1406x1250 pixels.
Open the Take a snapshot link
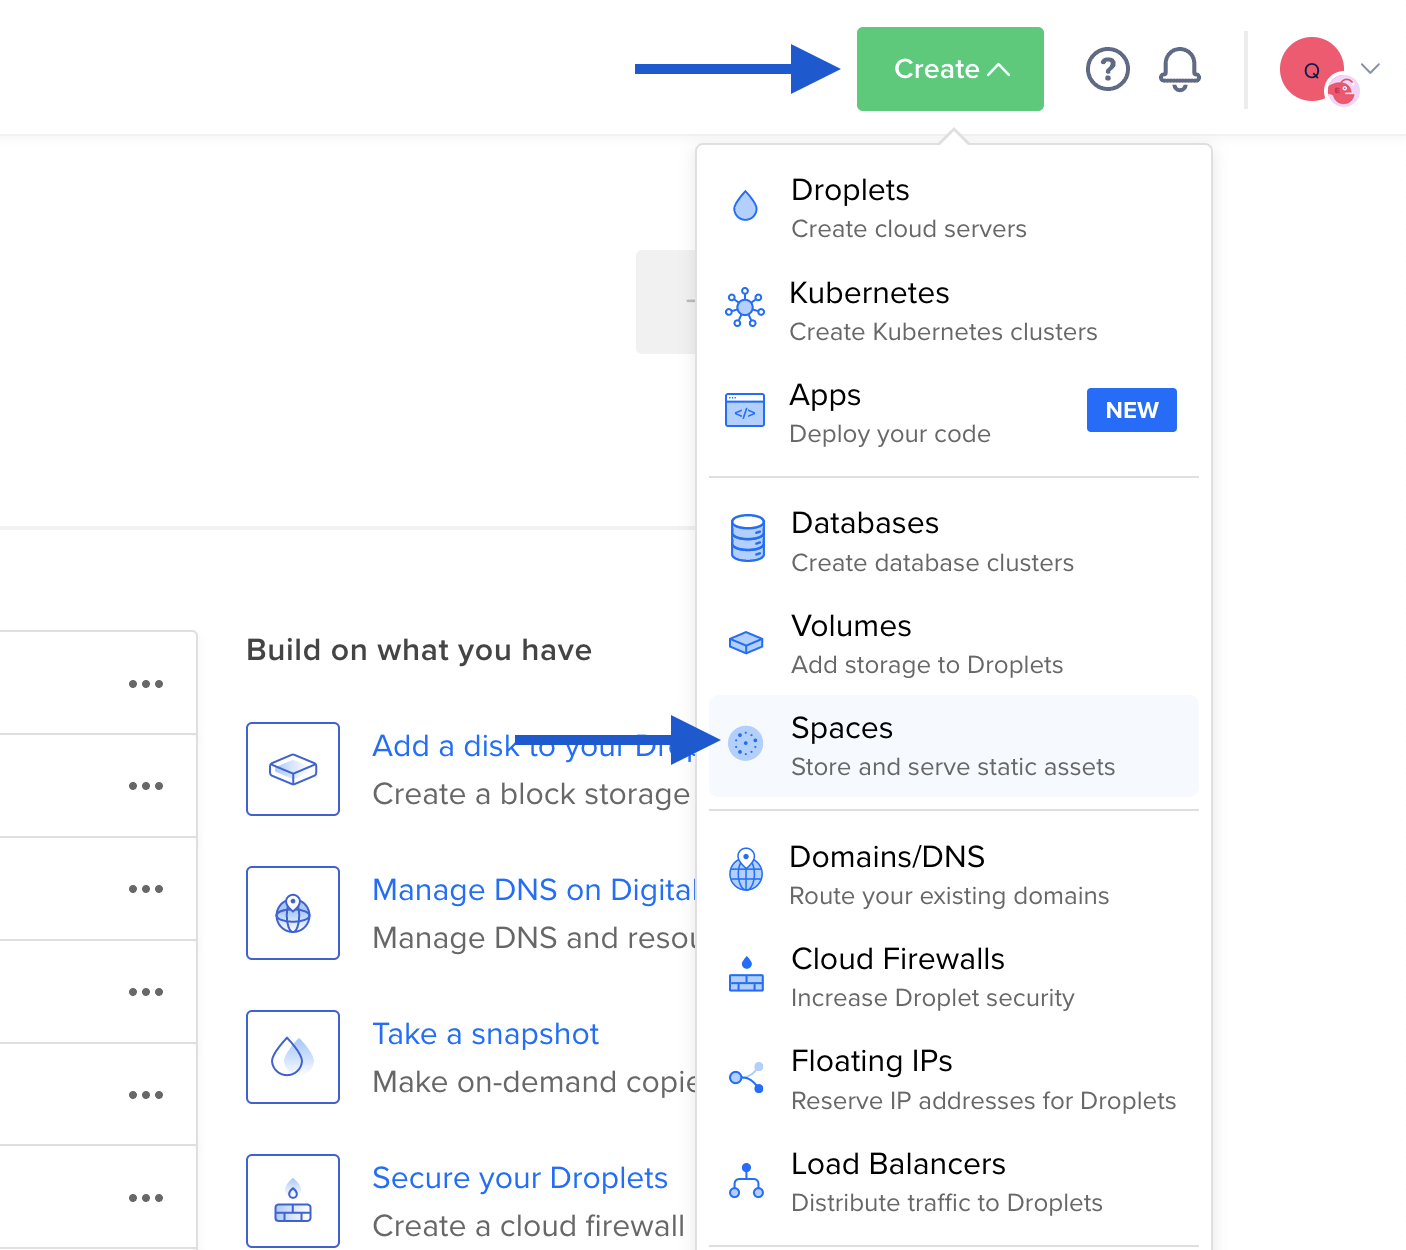pos(485,1034)
